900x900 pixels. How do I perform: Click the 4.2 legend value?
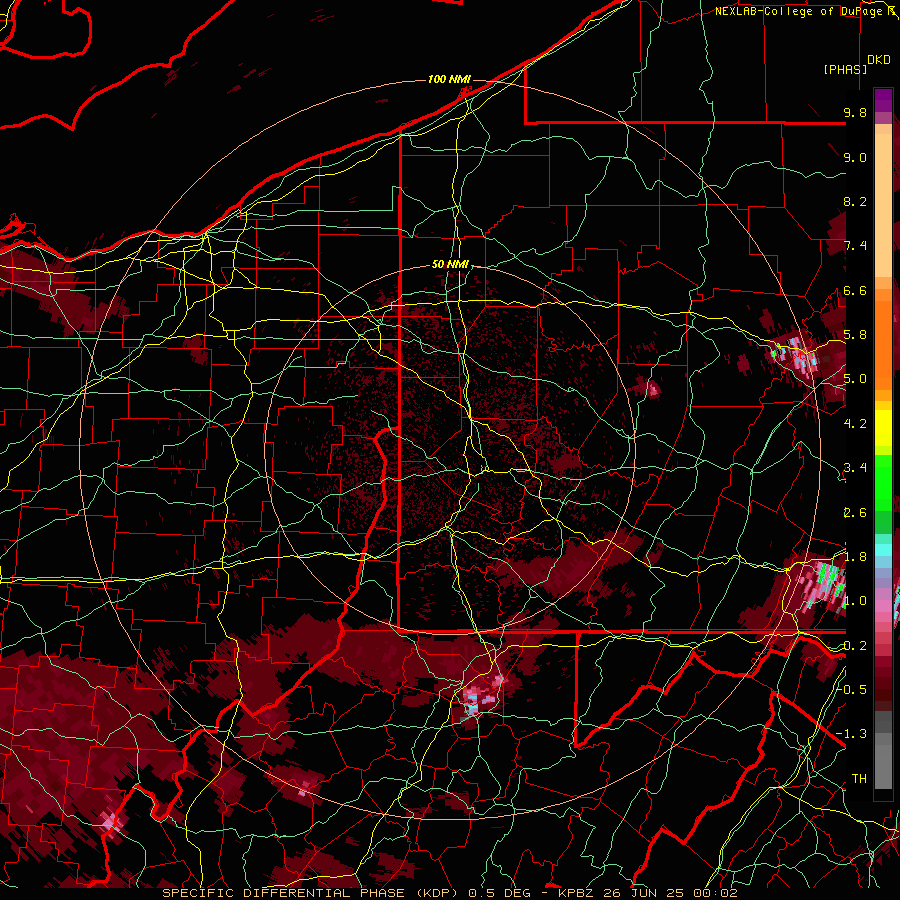pyautogui.click(x=855, y=424)
